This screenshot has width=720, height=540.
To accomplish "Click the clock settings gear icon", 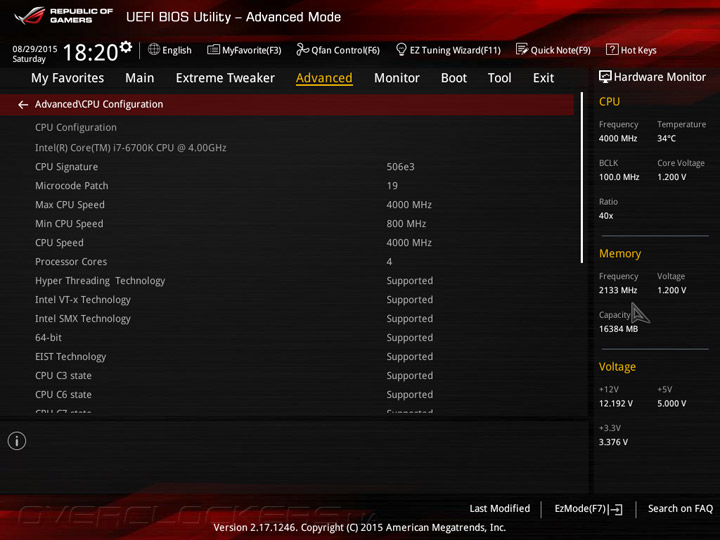I will 126,47.
